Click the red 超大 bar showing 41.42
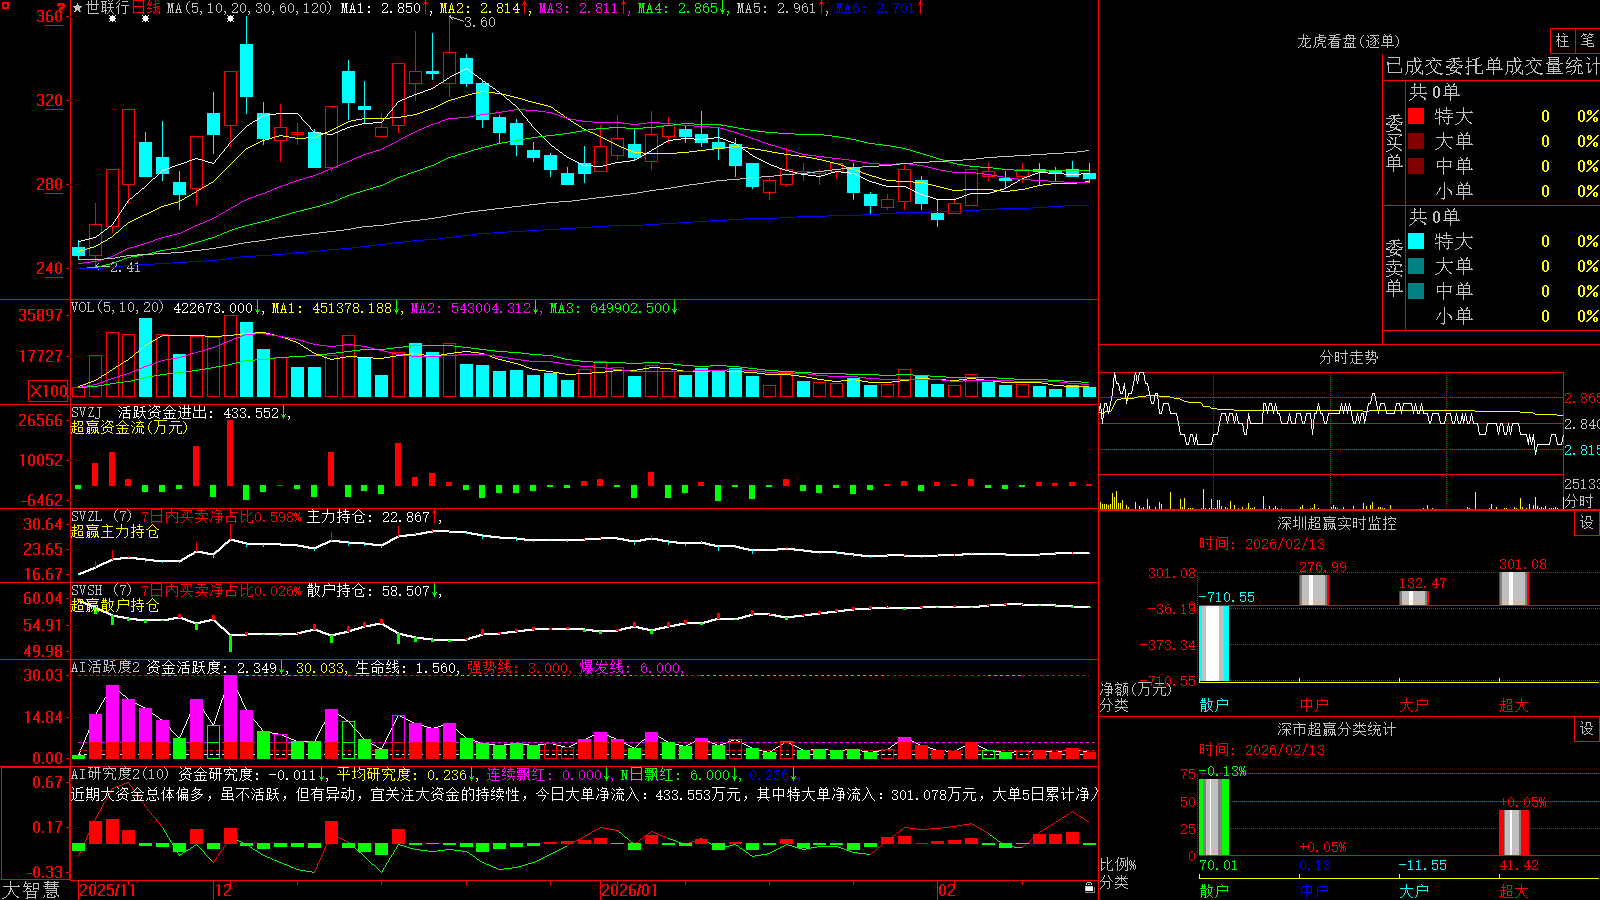 [x=1514, y=833]
